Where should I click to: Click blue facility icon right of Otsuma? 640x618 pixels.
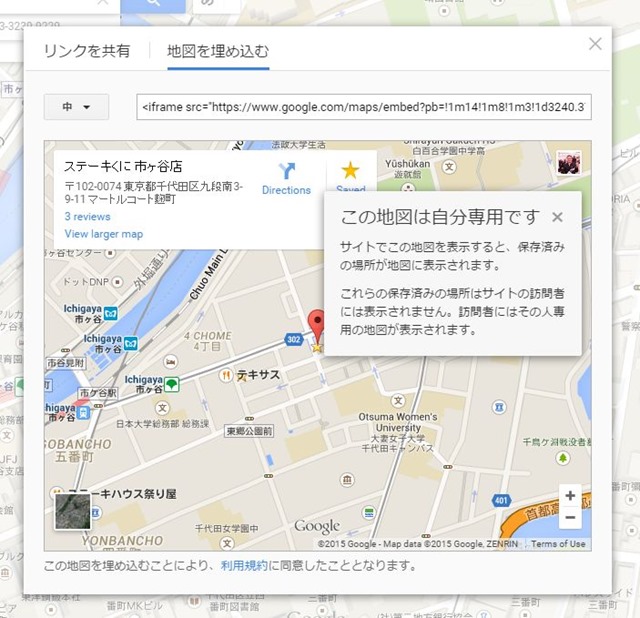[x=499, y=407]
